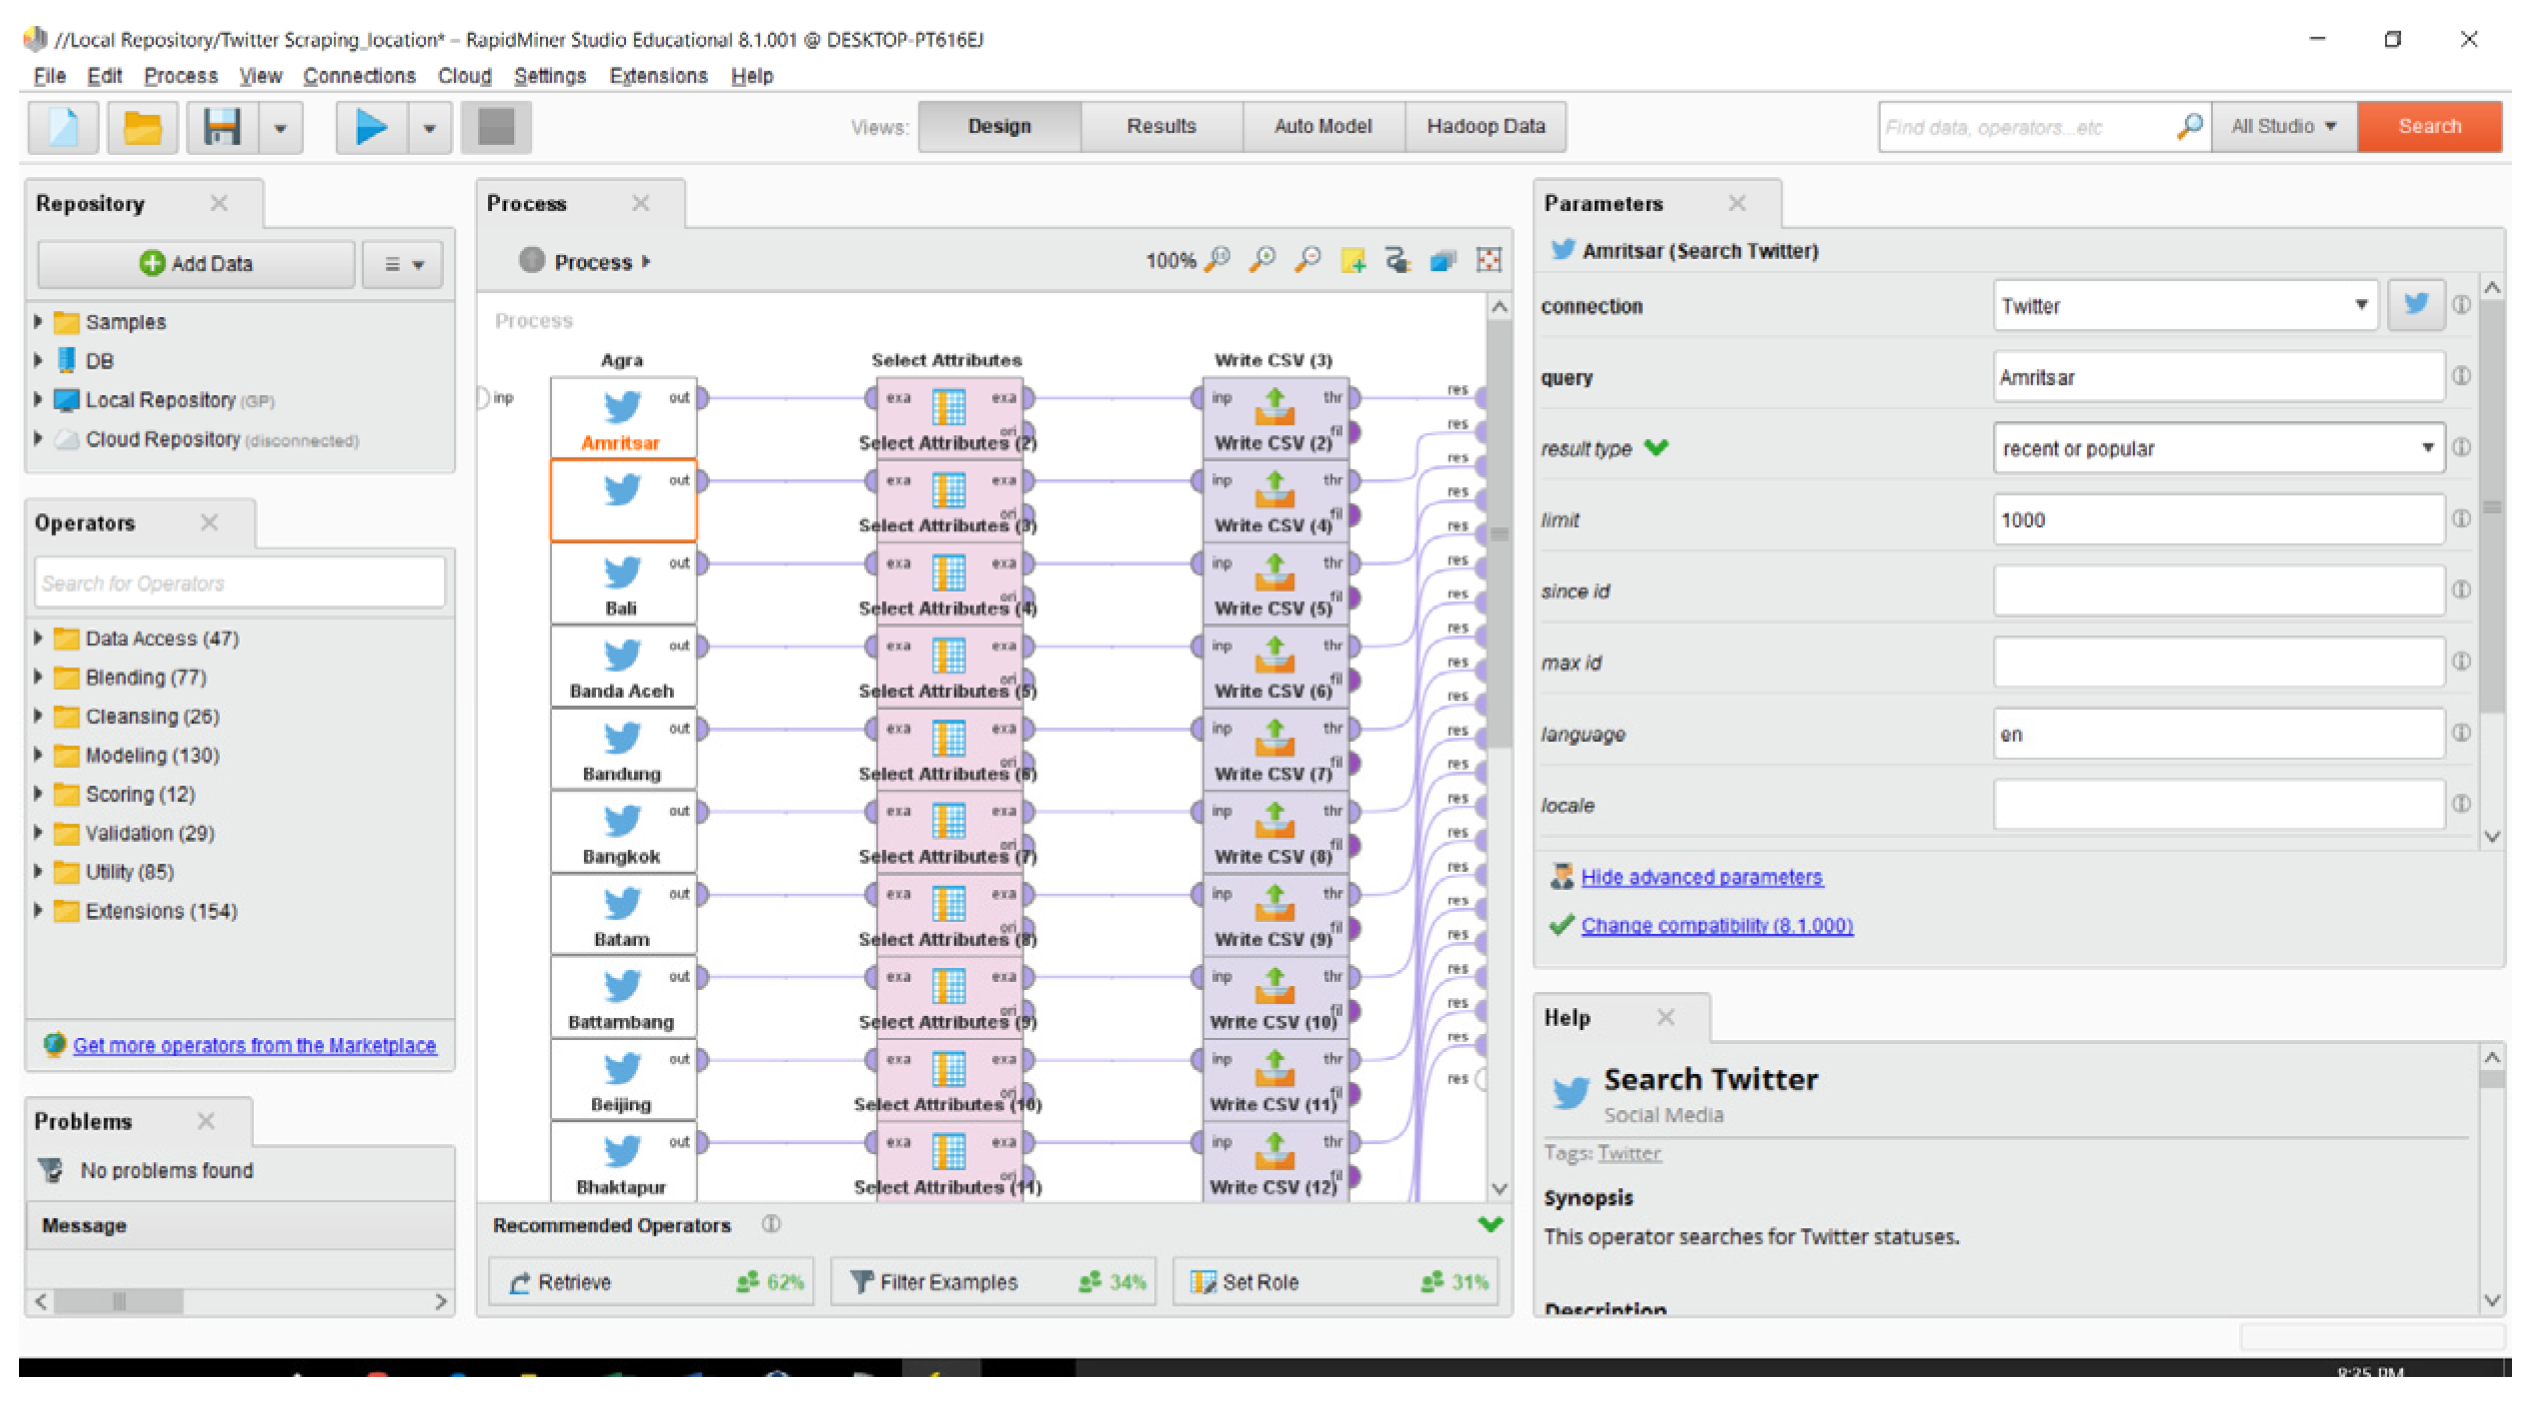
Task: Click the Add Data button
Action: [196, 264]
